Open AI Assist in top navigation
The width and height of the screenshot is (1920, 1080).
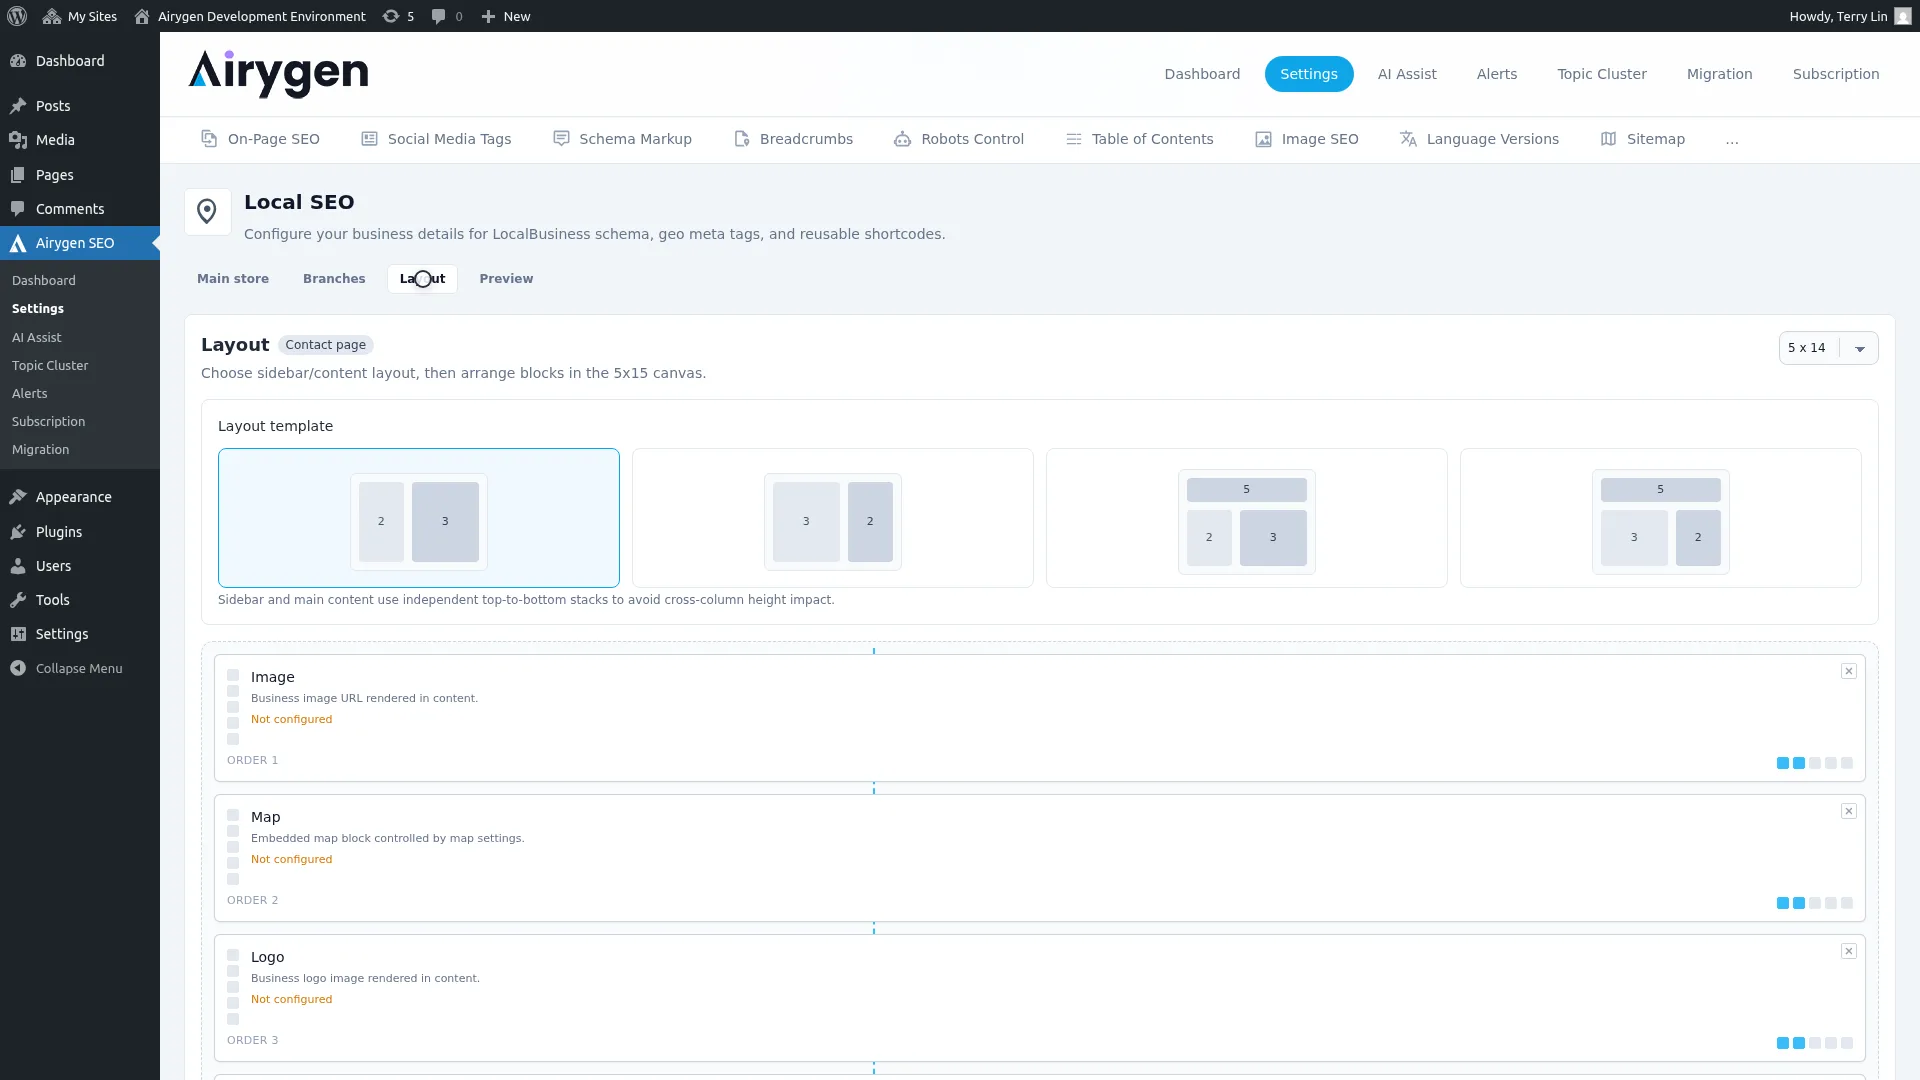[x=1407, y=74]
